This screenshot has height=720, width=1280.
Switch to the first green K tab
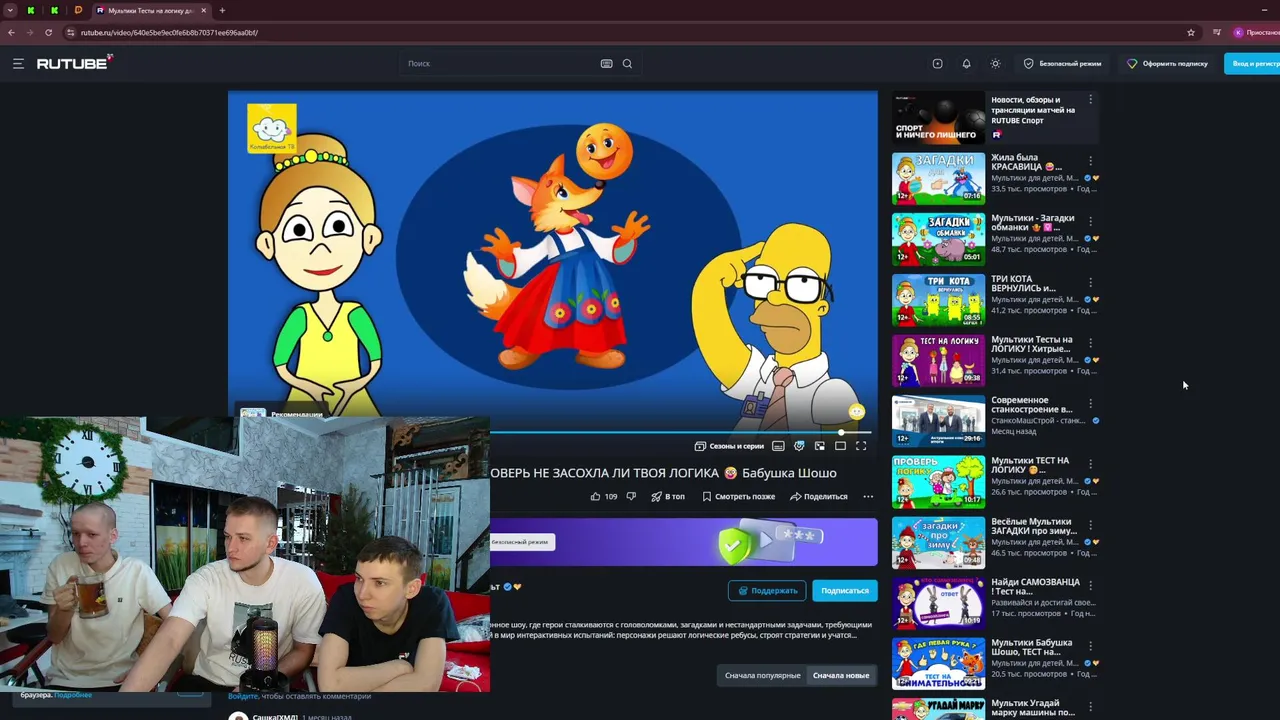tap(30, 10)
